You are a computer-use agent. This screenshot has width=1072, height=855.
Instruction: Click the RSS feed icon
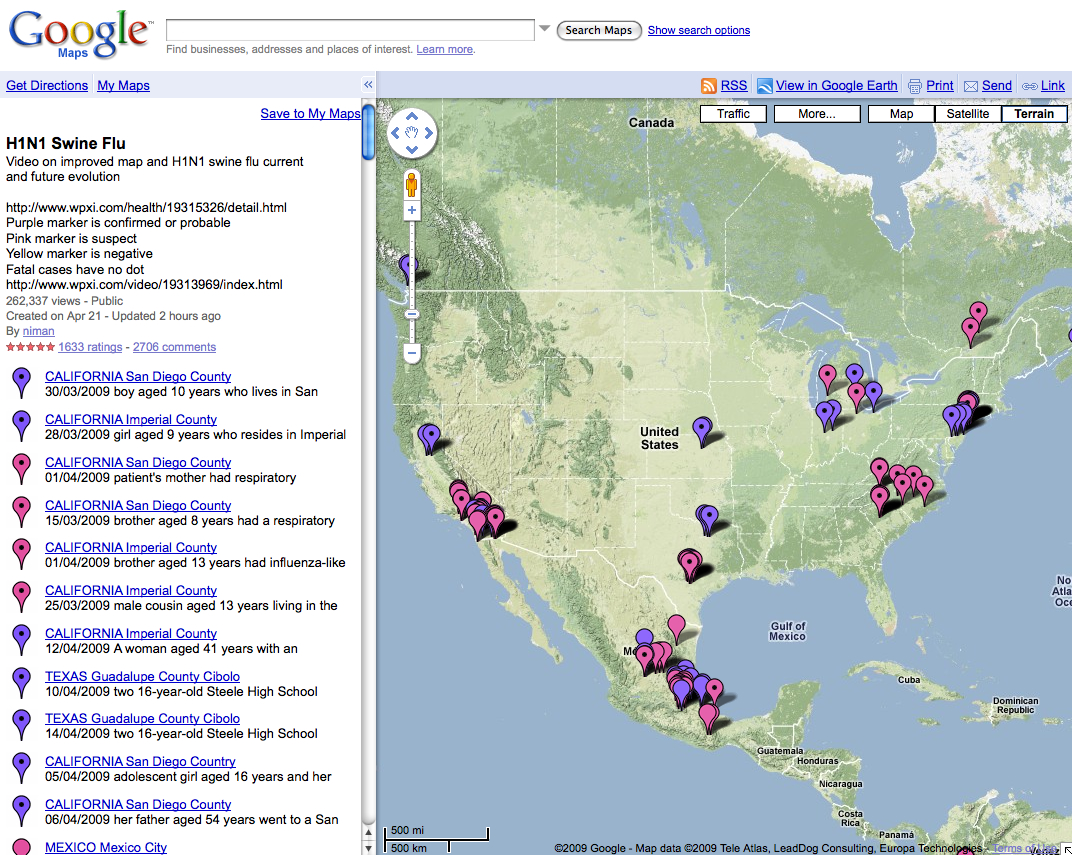pyautogui.click(x=709, y=85)
